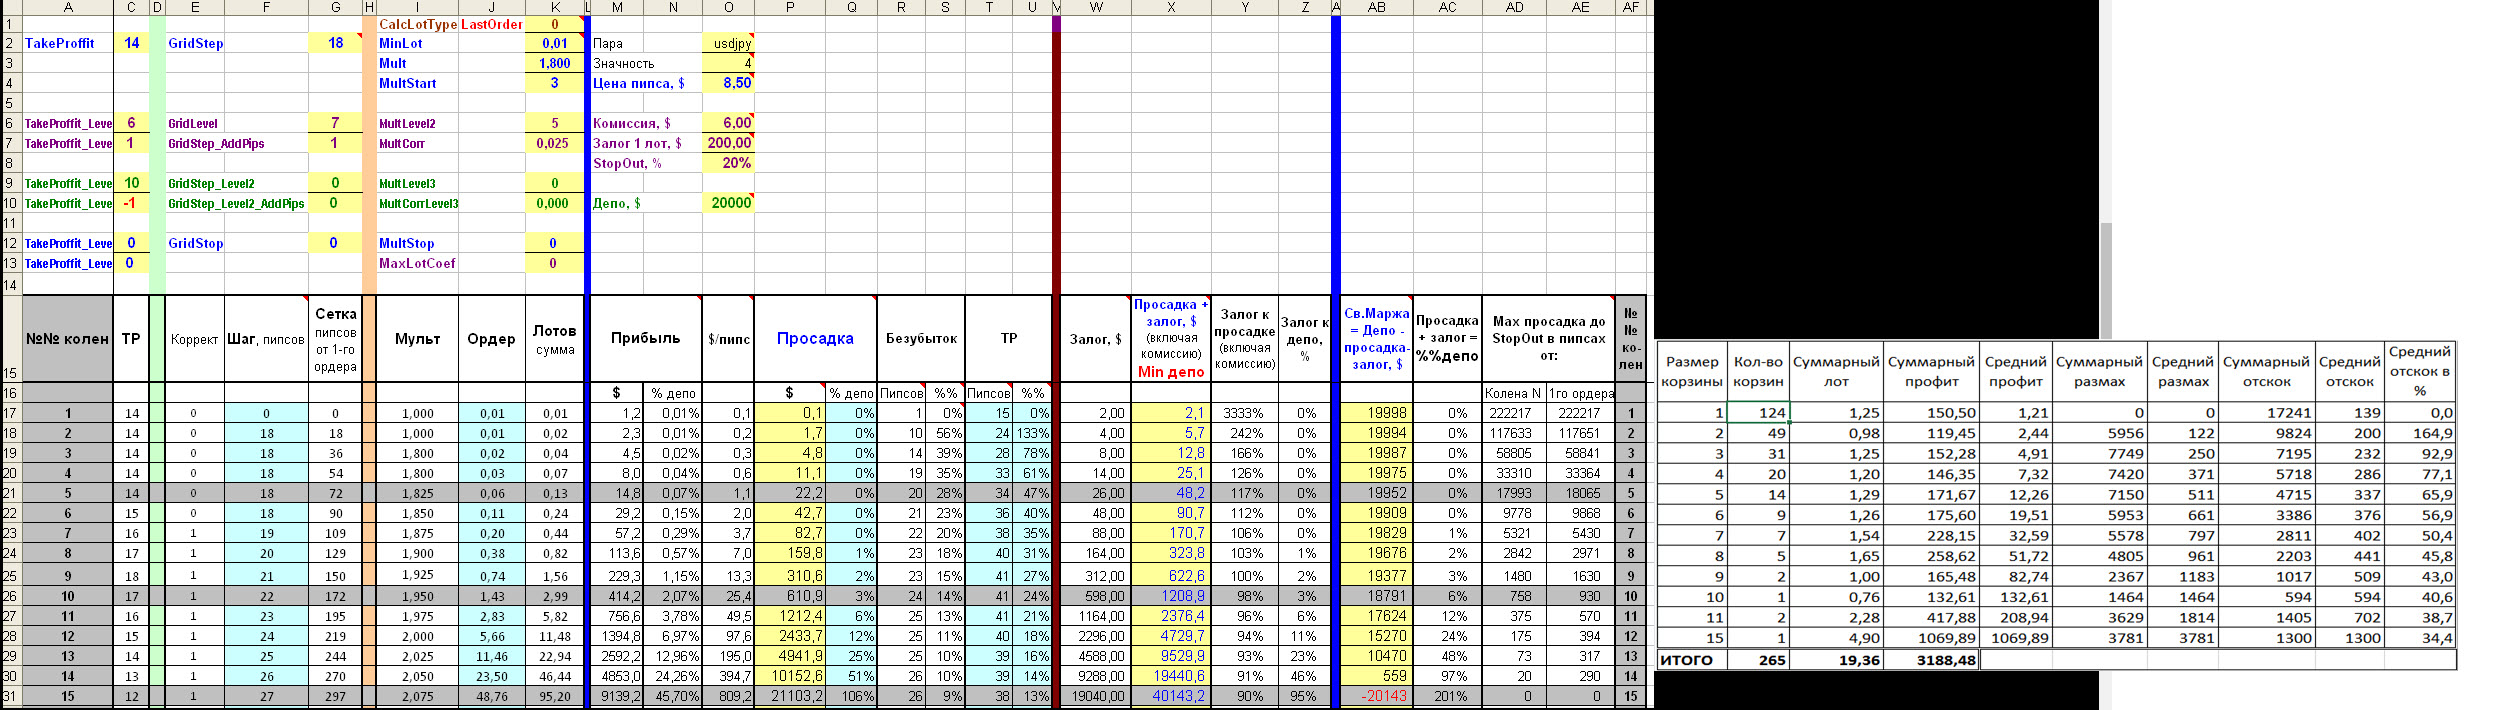This screenshot has width=2498, height=710.
Task: Select the Безубыток header cell
Action: tap(921, 339)
